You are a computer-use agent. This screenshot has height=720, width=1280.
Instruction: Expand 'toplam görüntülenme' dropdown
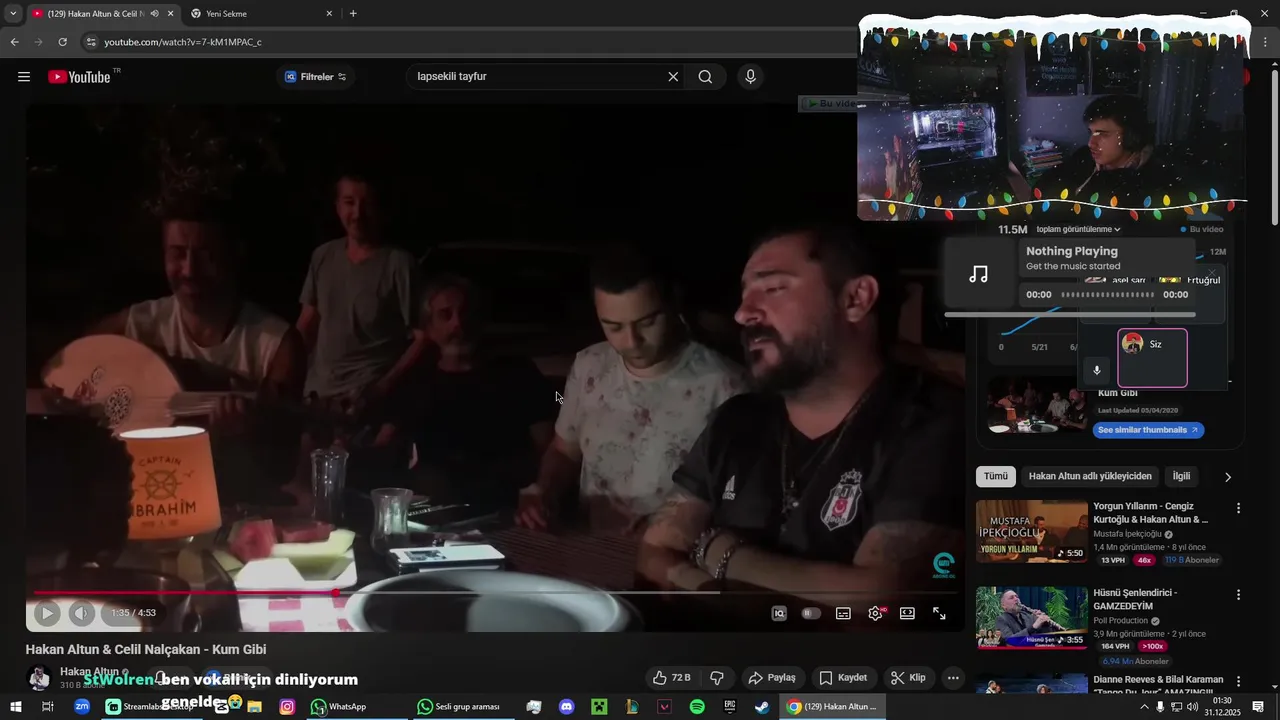point(1078,230)
